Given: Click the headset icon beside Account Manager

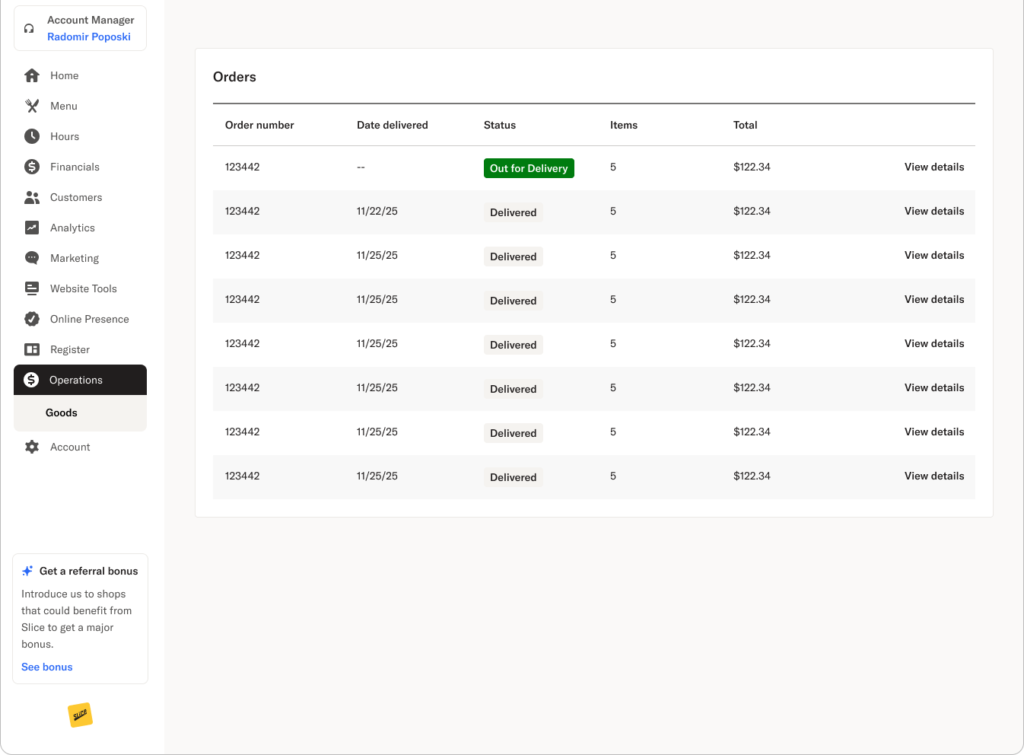Looking at the screenshot, I should [x=29, y=29].
